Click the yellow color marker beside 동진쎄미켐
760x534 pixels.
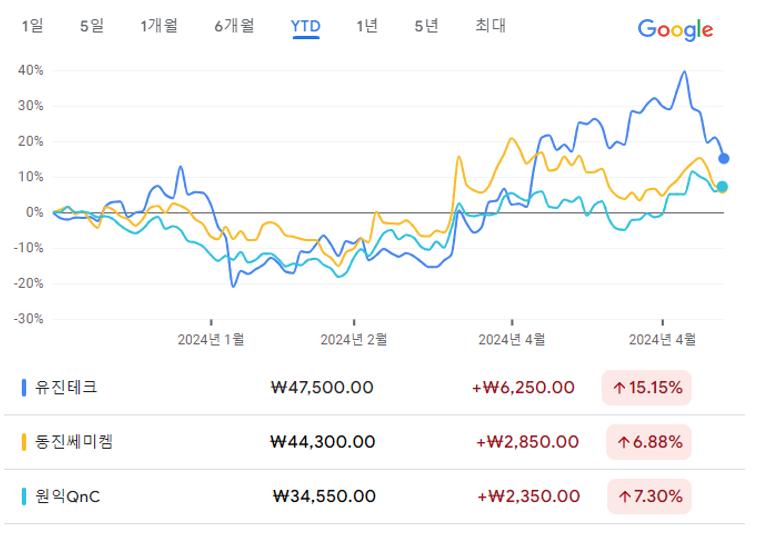[24, 442]
